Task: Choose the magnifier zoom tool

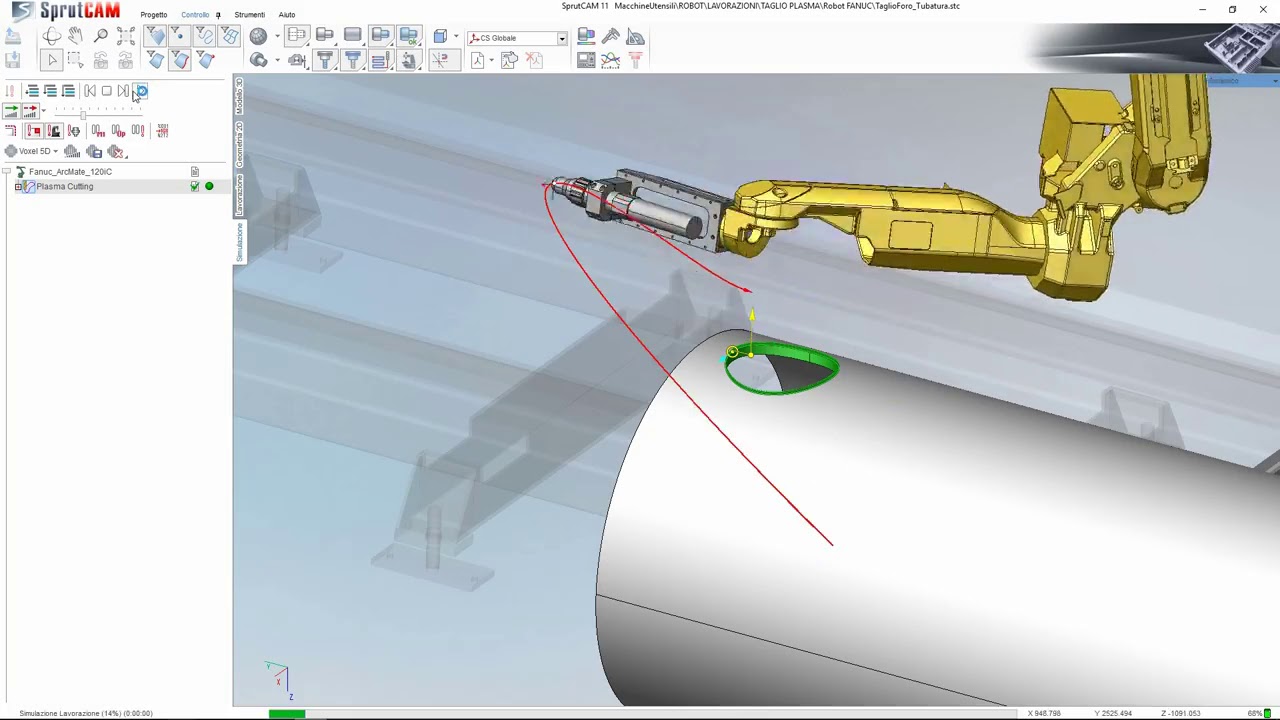Action: 101,35
